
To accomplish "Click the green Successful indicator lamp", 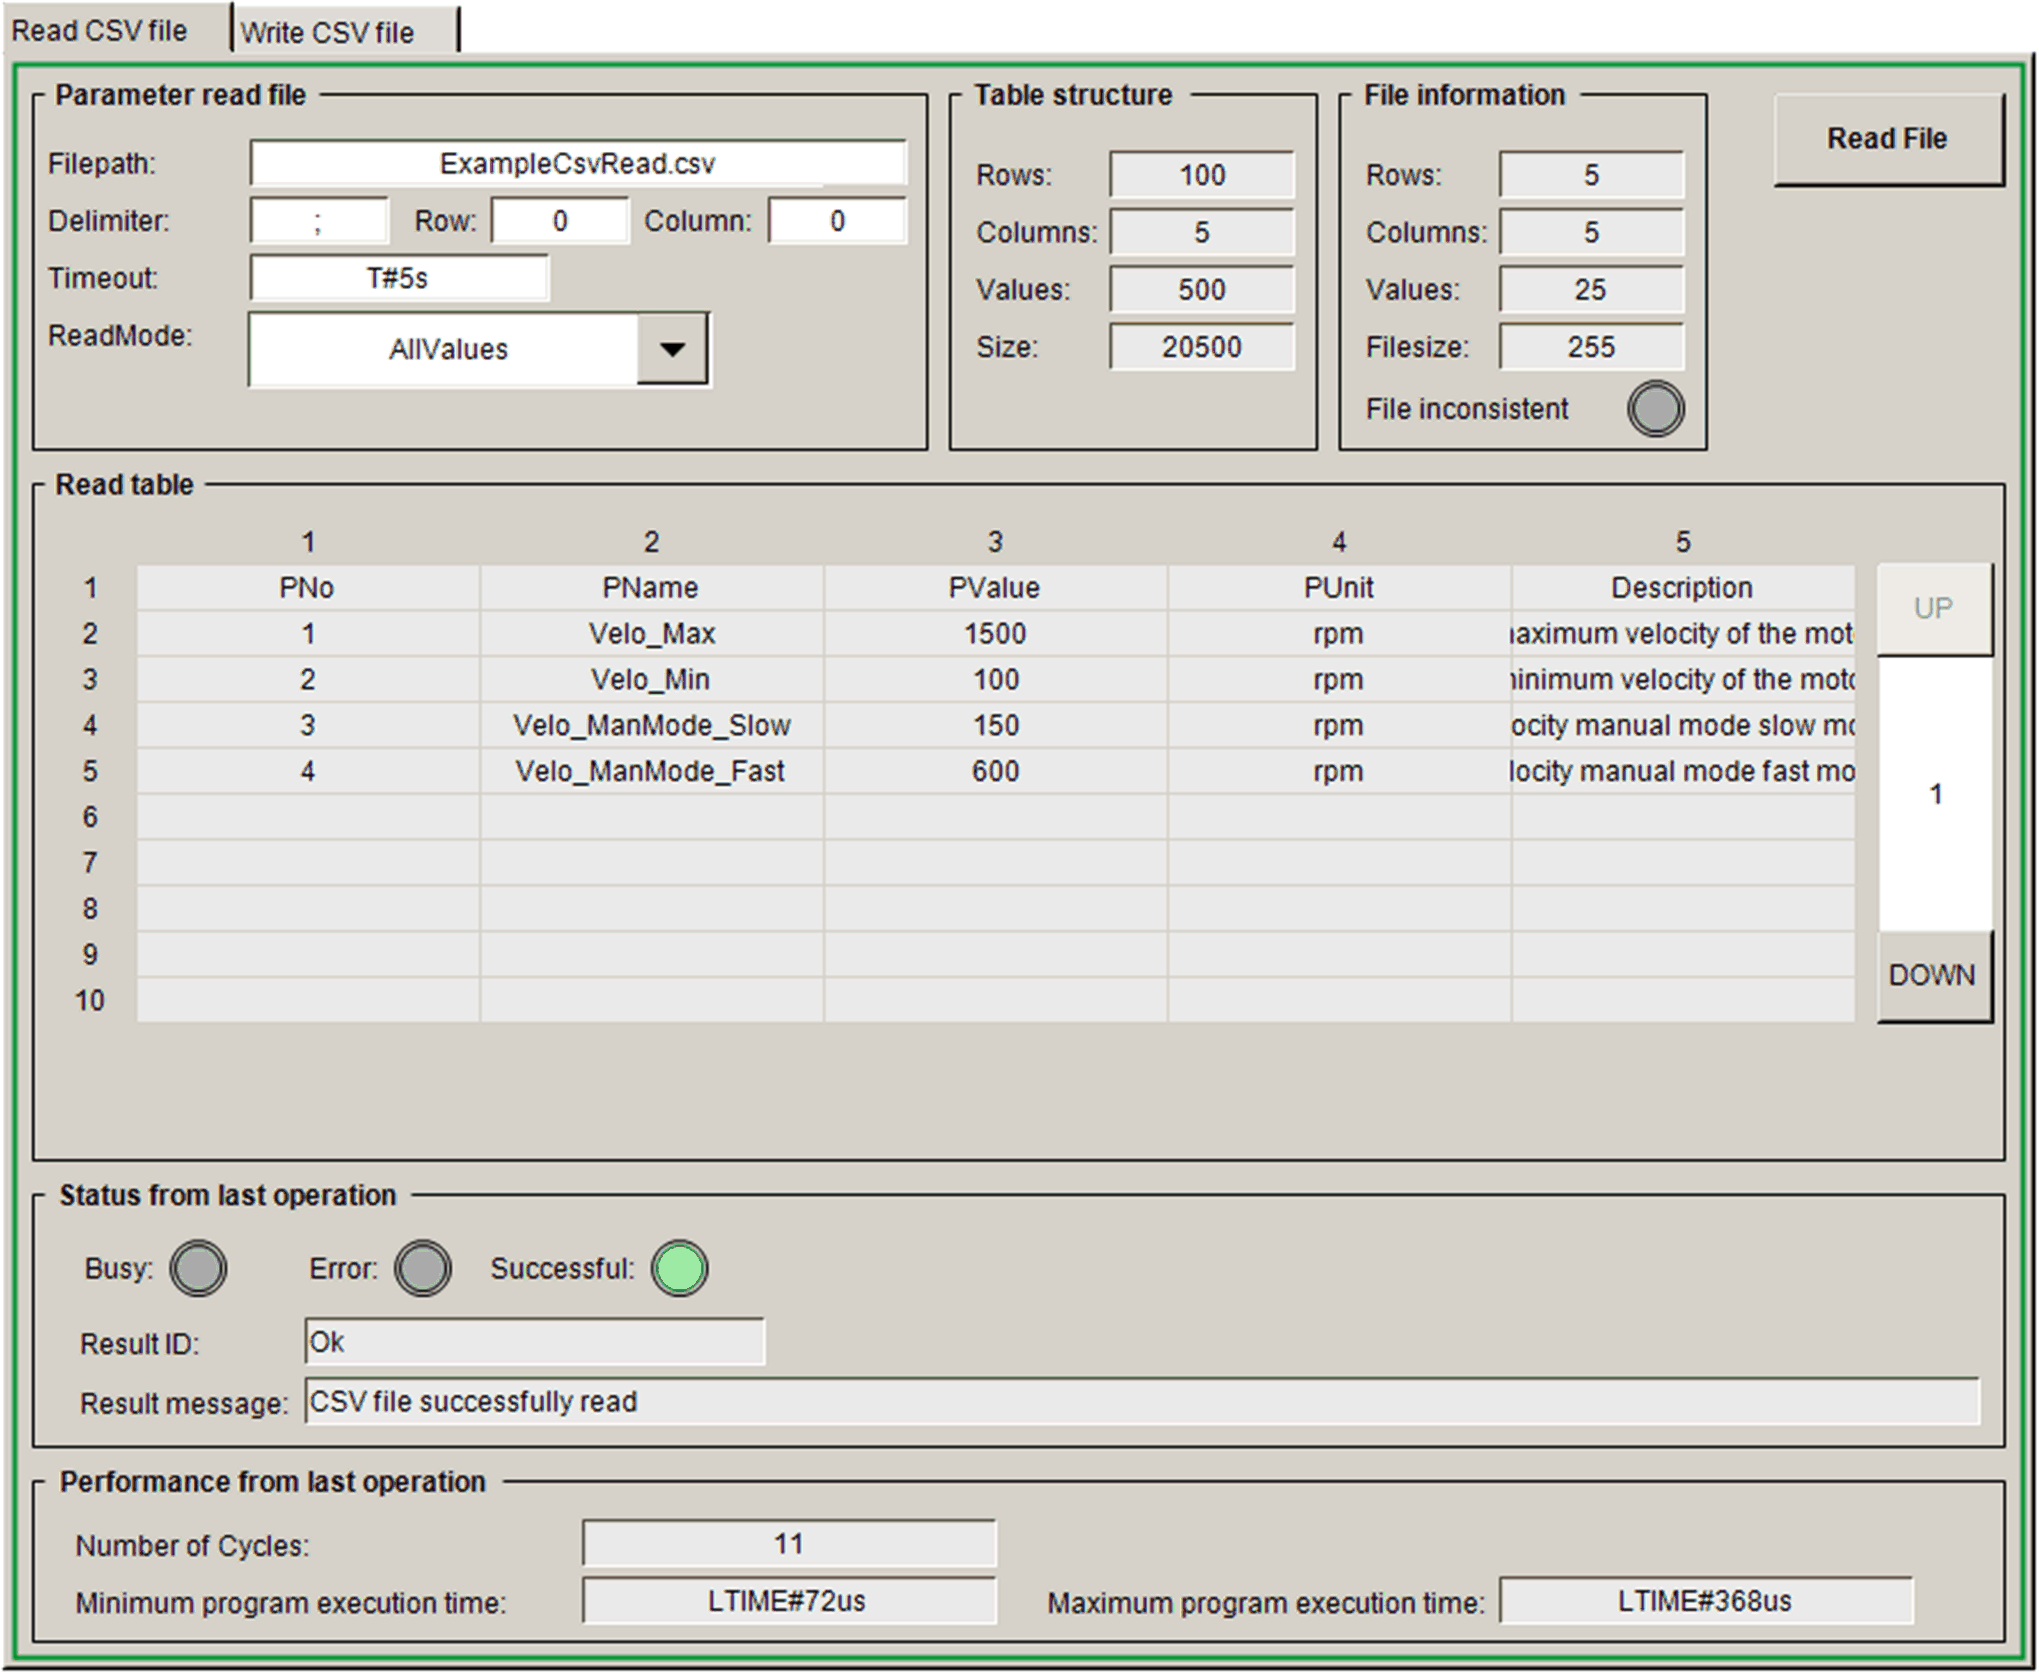I will (680, 1268).
